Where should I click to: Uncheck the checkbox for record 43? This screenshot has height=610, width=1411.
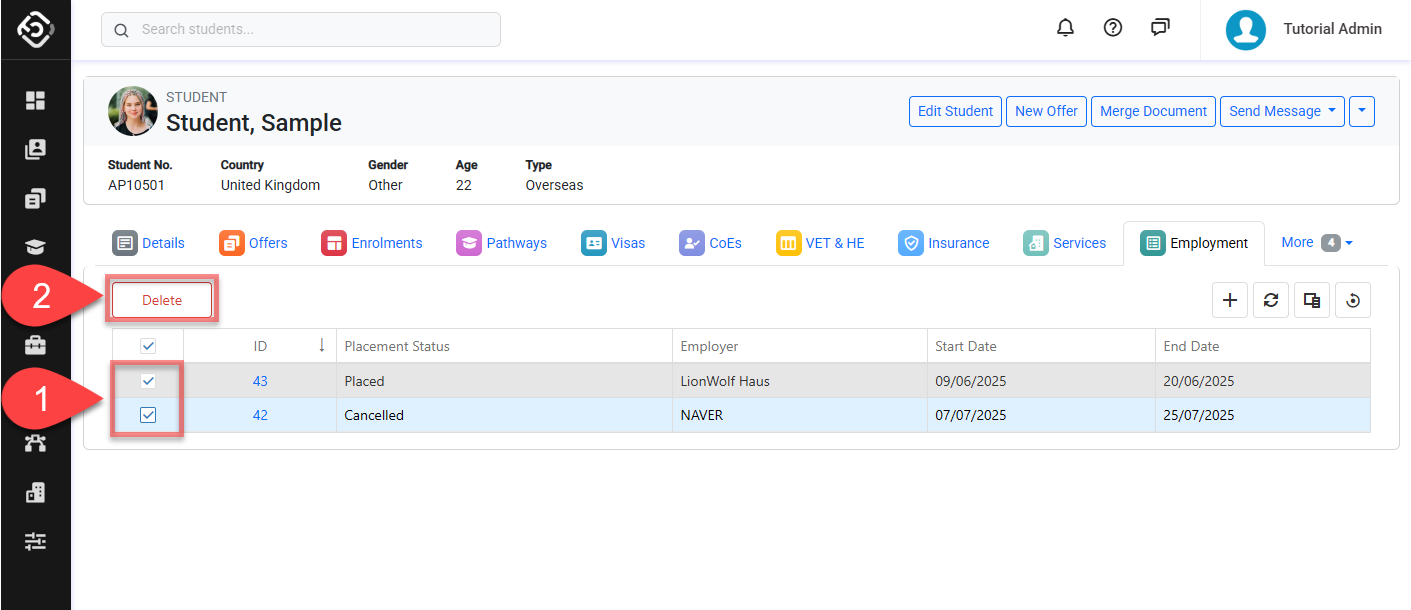(148, 381)
